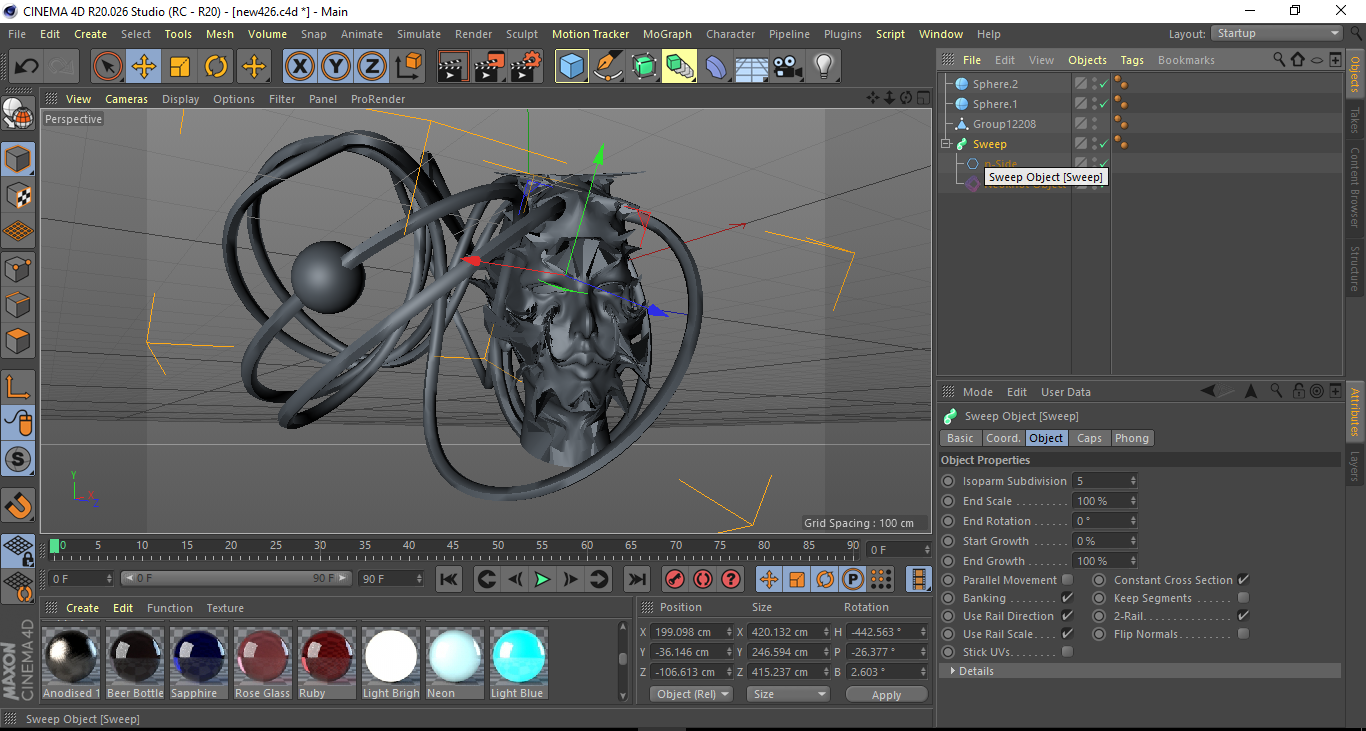This screenshot has width=1366, height=731.
Task: Activate the Scale tool
Action: [x=180, y=67]
